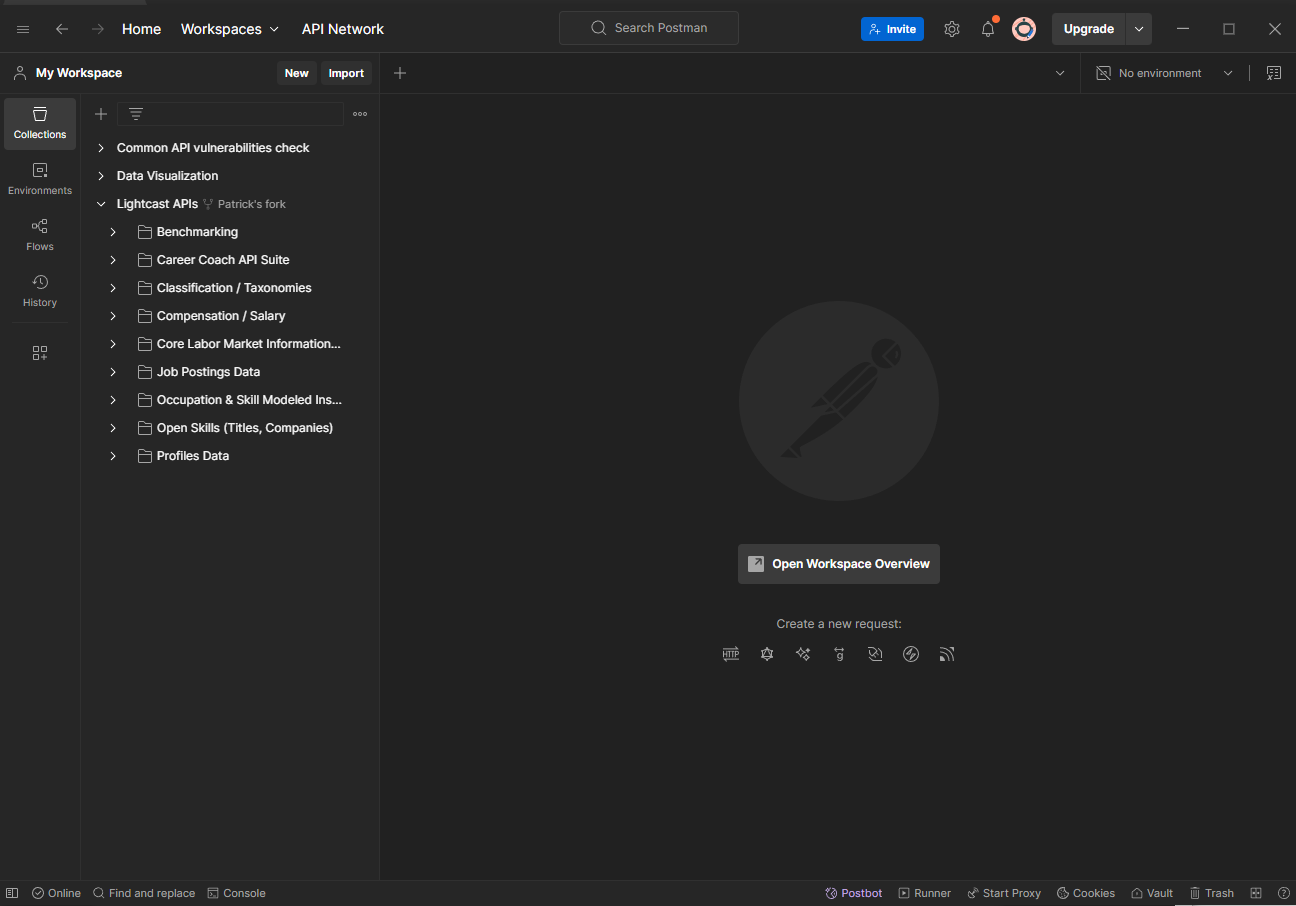Open the Console
The height and width of the screenshot is (906, 1296).
pyautogui.click(x=237, y=893)
